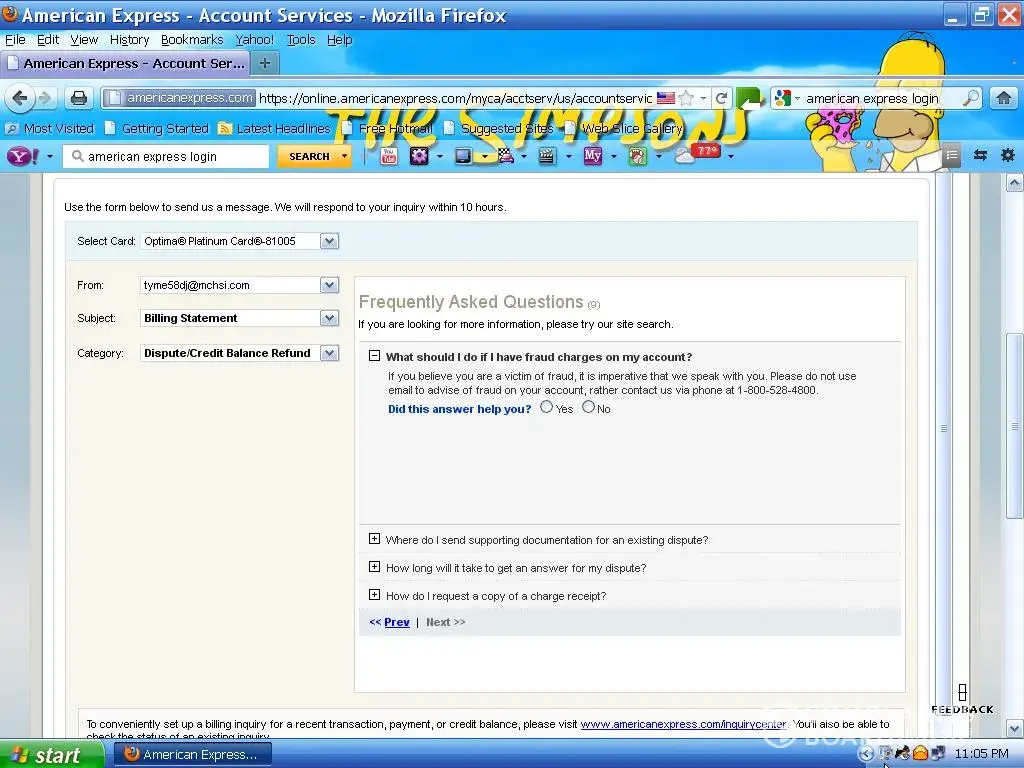This screenshot has width=1024, height=768.
Task: Open the Category dropdown
Action: [x=329, y=353]
